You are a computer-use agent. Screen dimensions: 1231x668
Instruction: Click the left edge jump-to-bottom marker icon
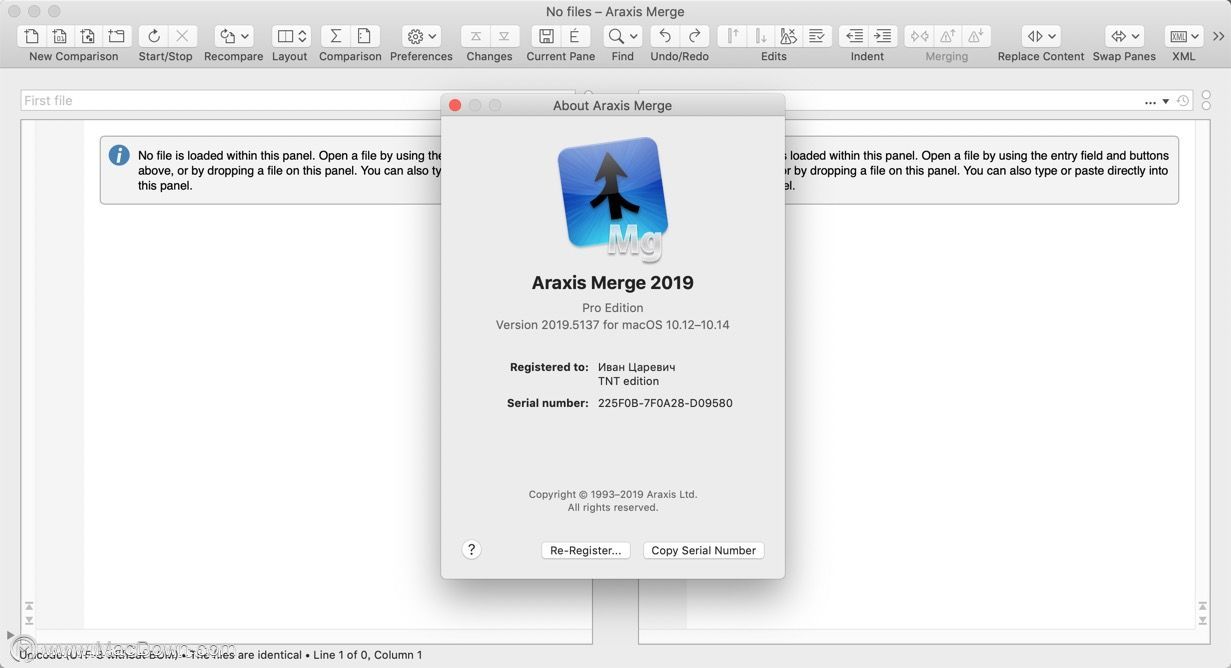click(x=29, y=621)
